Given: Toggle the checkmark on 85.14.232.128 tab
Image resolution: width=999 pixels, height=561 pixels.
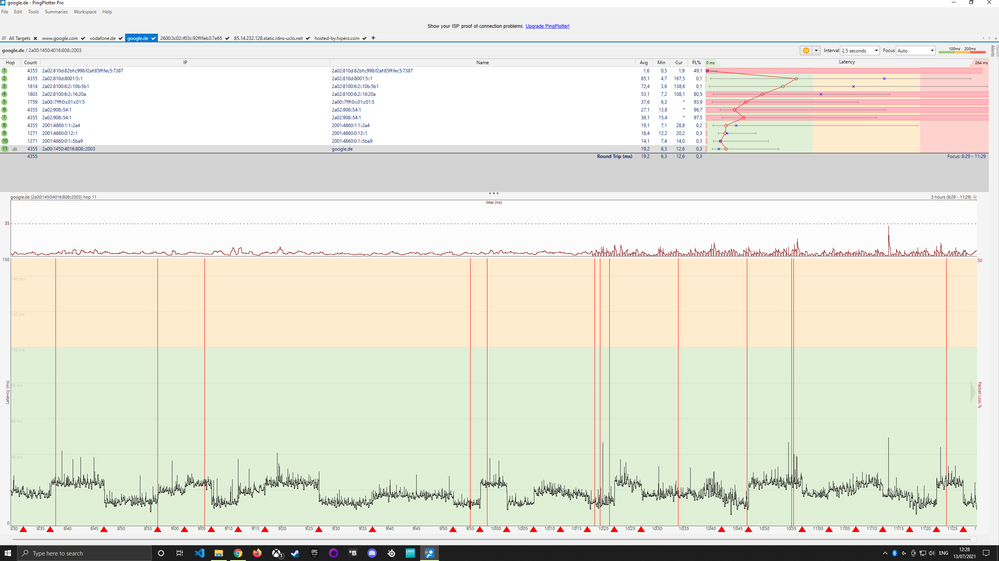Looking at the screenshot, I should [x=307, y=38].
